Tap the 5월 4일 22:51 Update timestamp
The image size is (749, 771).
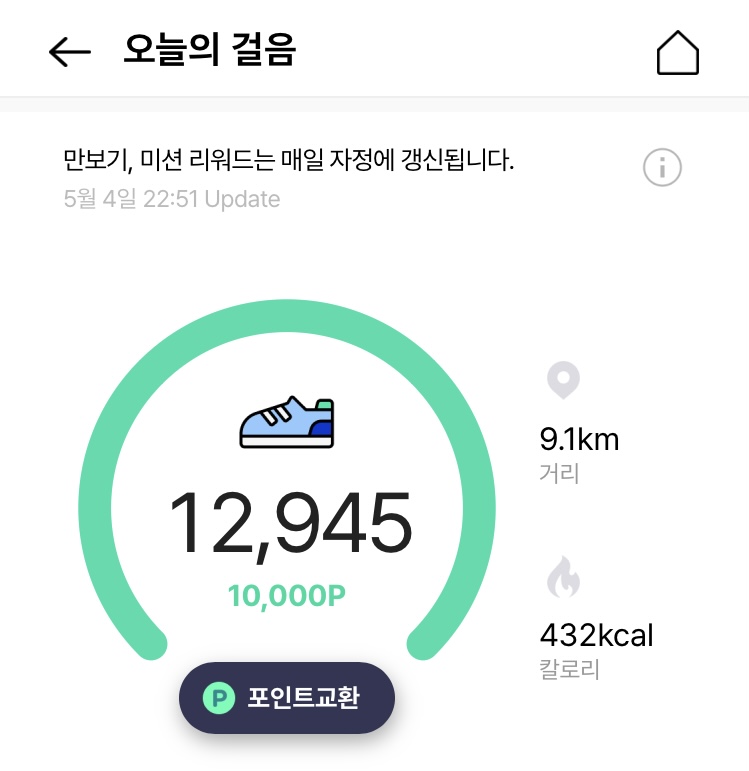coord(171,199)
